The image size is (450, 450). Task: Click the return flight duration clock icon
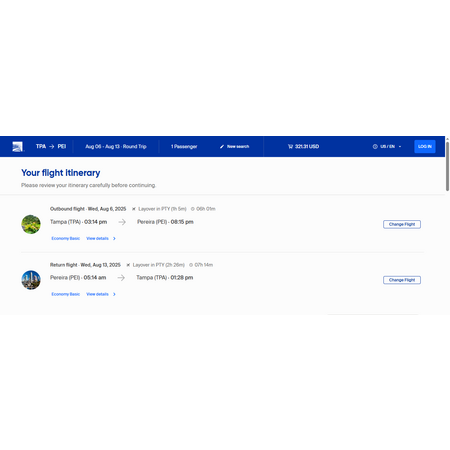tap(191, 265)
